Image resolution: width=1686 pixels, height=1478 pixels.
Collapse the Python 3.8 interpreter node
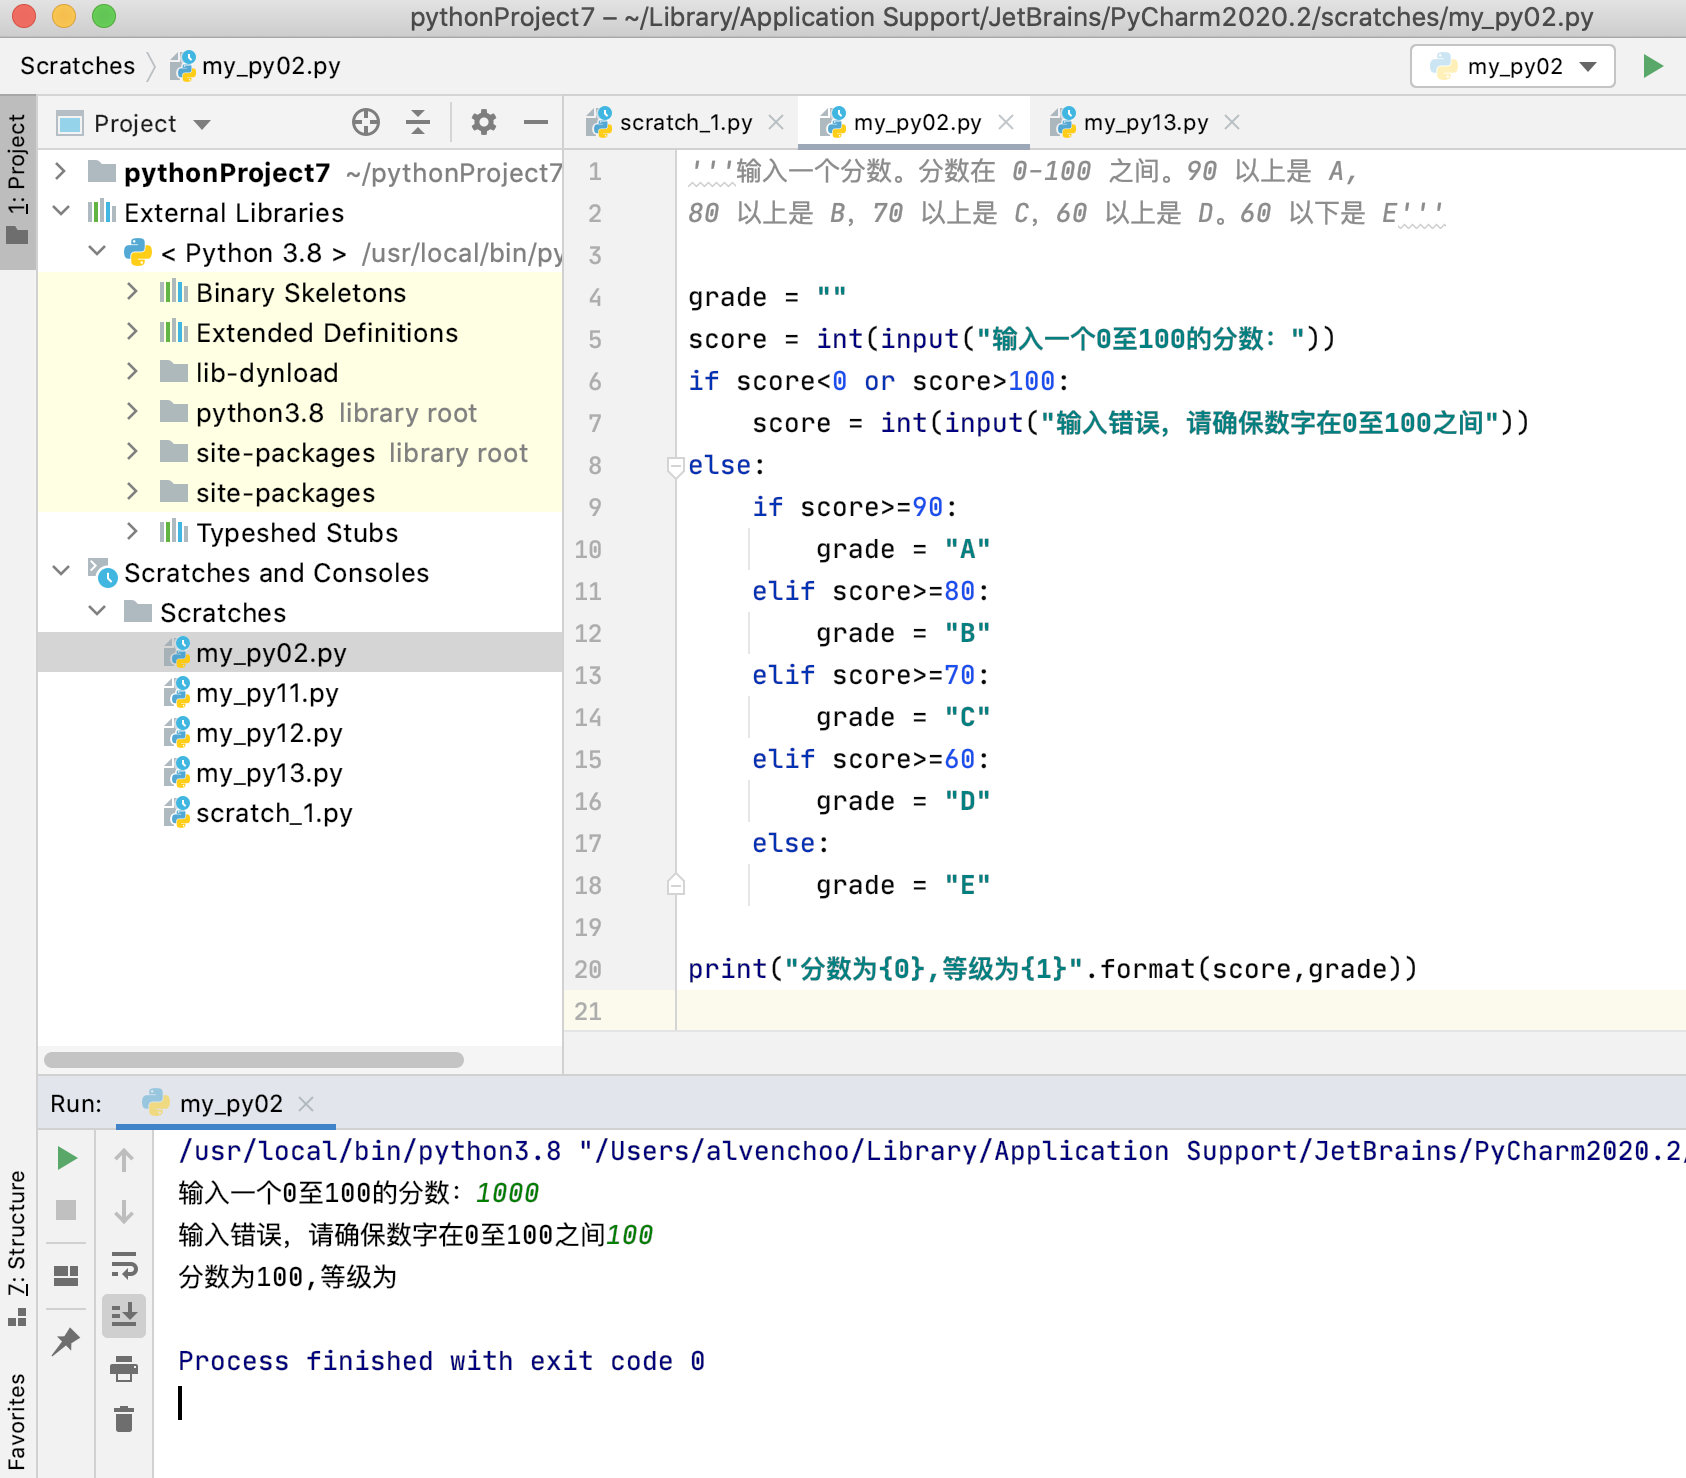(97, 252)
